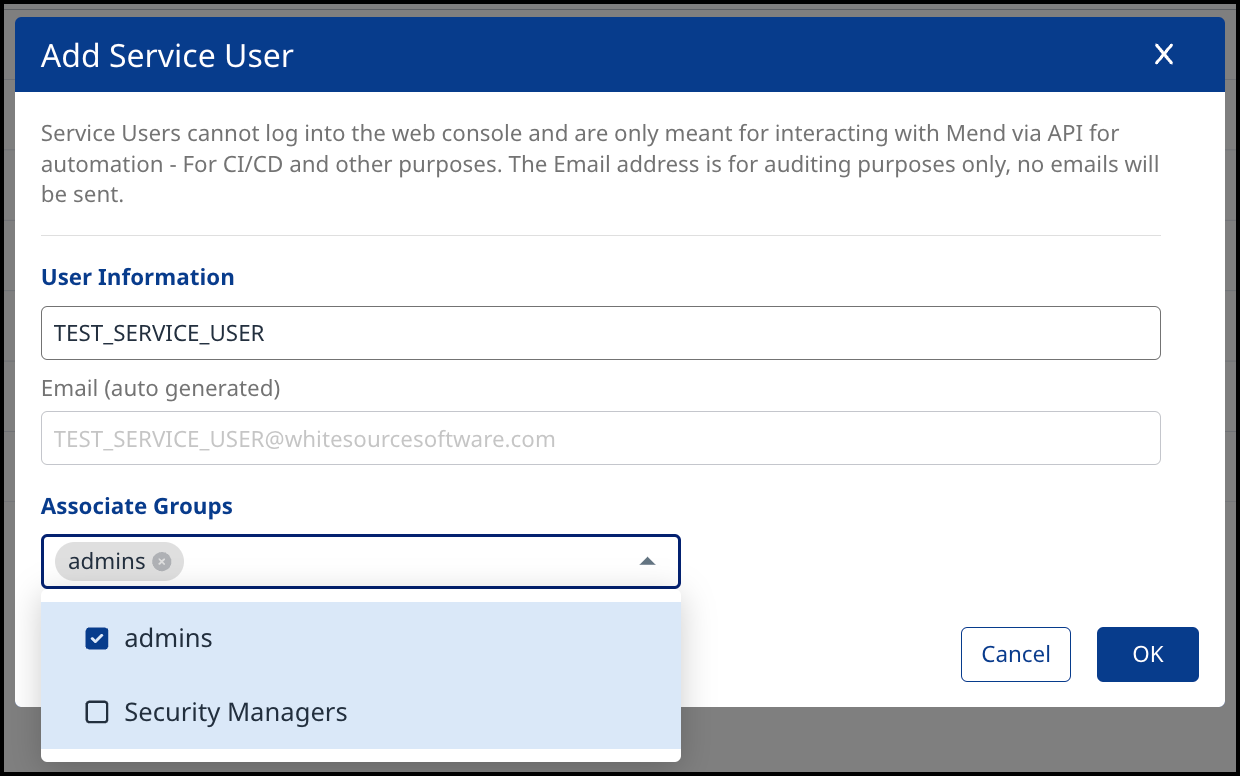Image resolution: width=1240 pixels, height=776 pixels.
Task: Focus the TEST_SERVICE_USER name field
Action: (x=600, y=333)
